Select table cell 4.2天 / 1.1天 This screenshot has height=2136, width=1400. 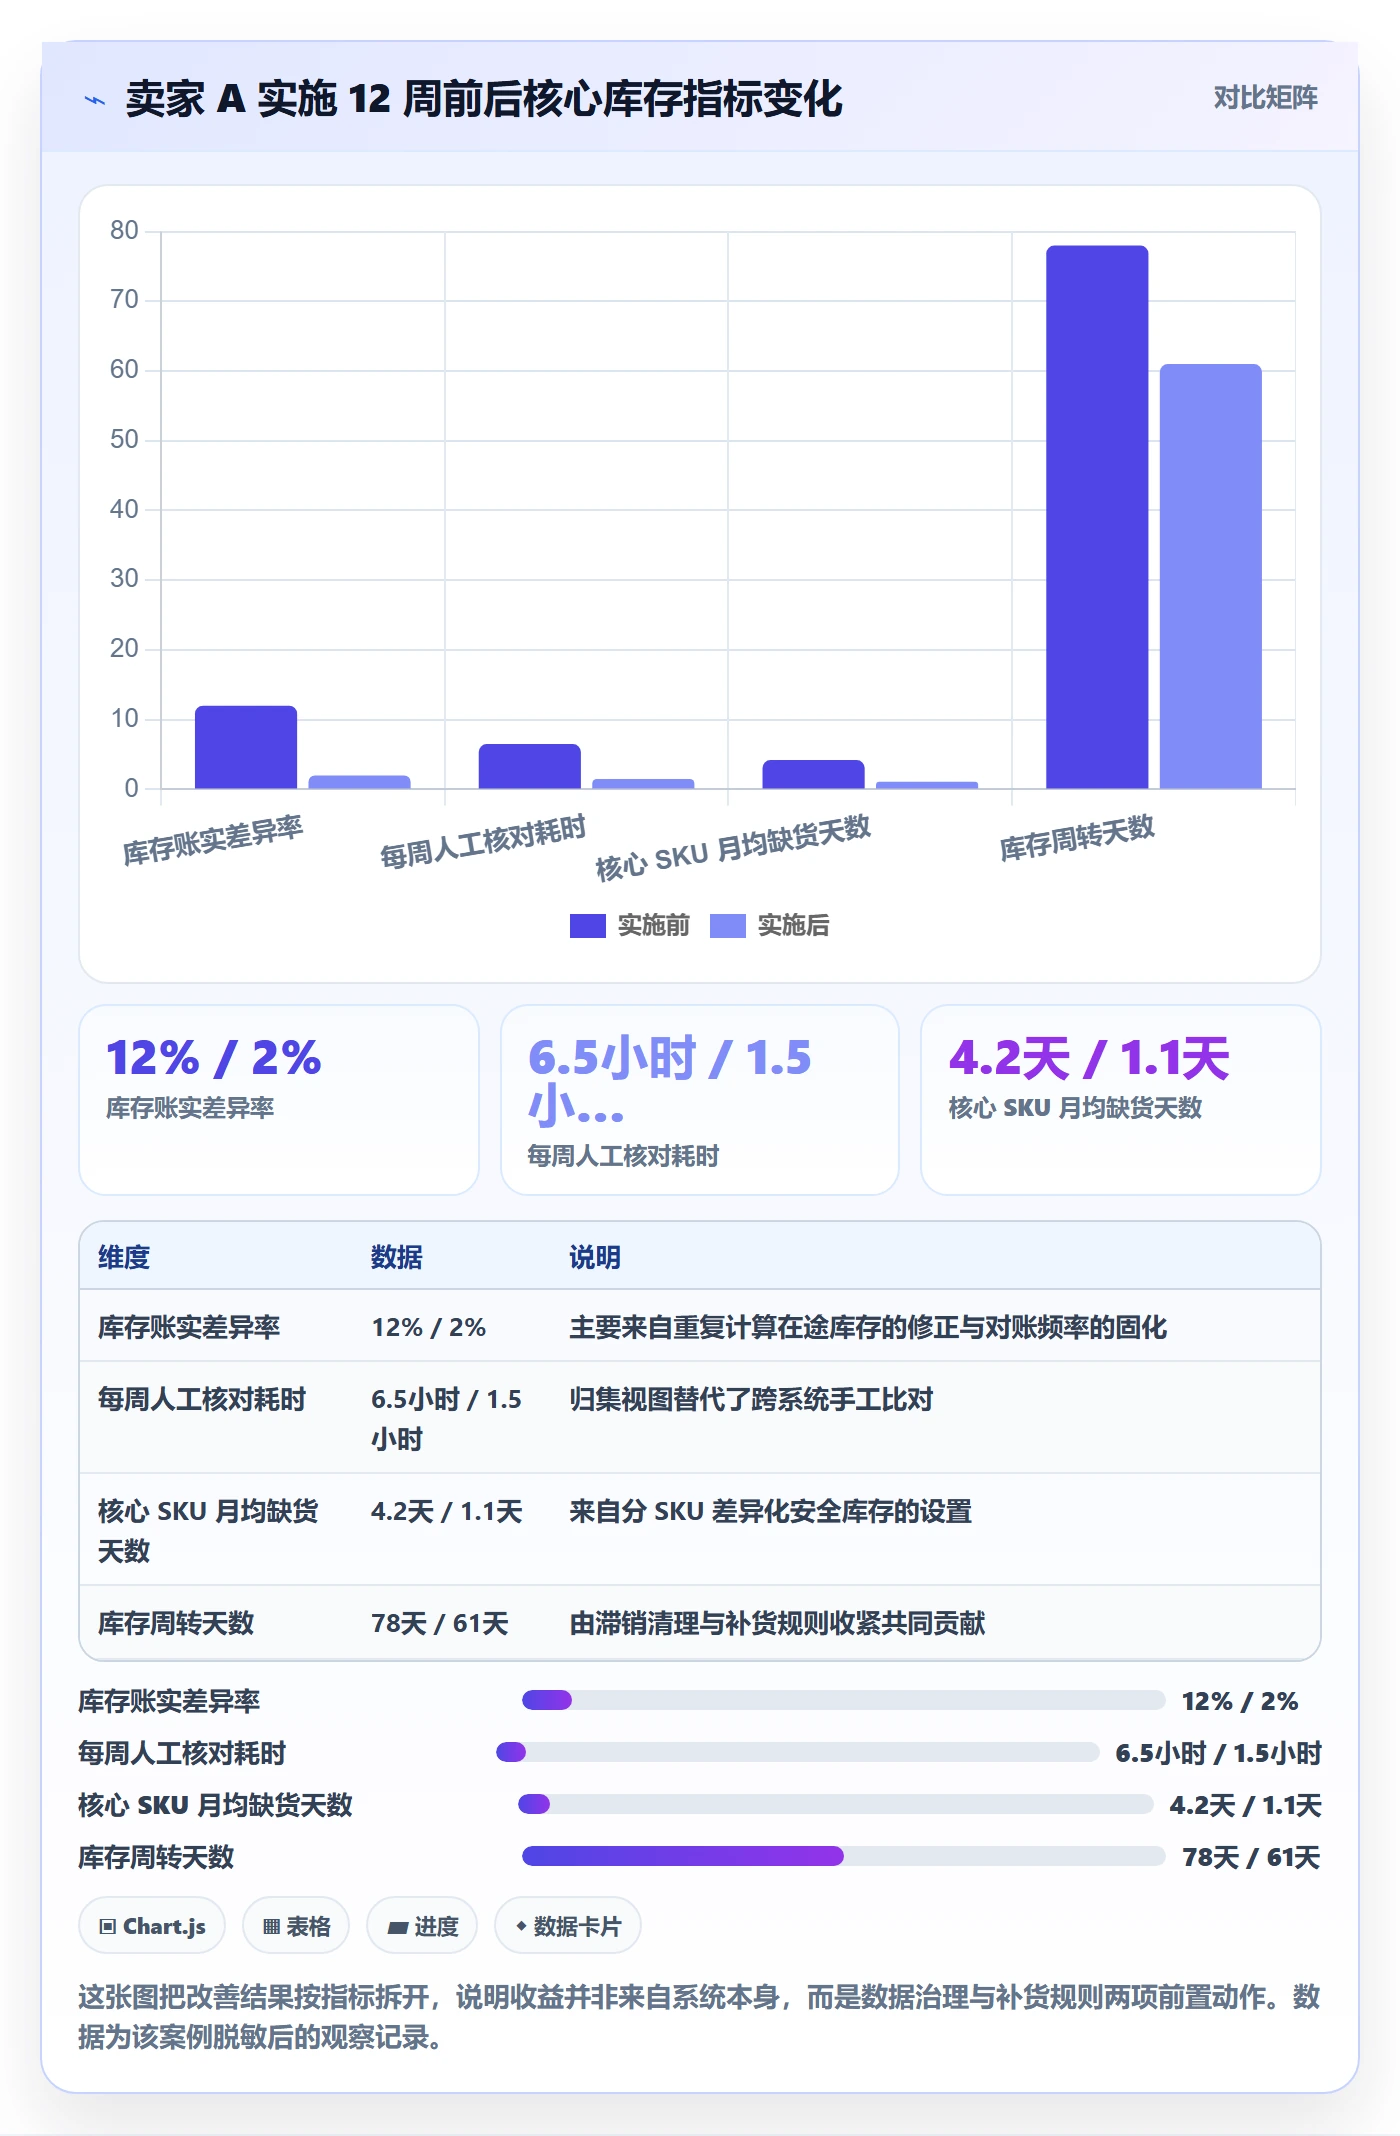click(x=447, y=1511)
